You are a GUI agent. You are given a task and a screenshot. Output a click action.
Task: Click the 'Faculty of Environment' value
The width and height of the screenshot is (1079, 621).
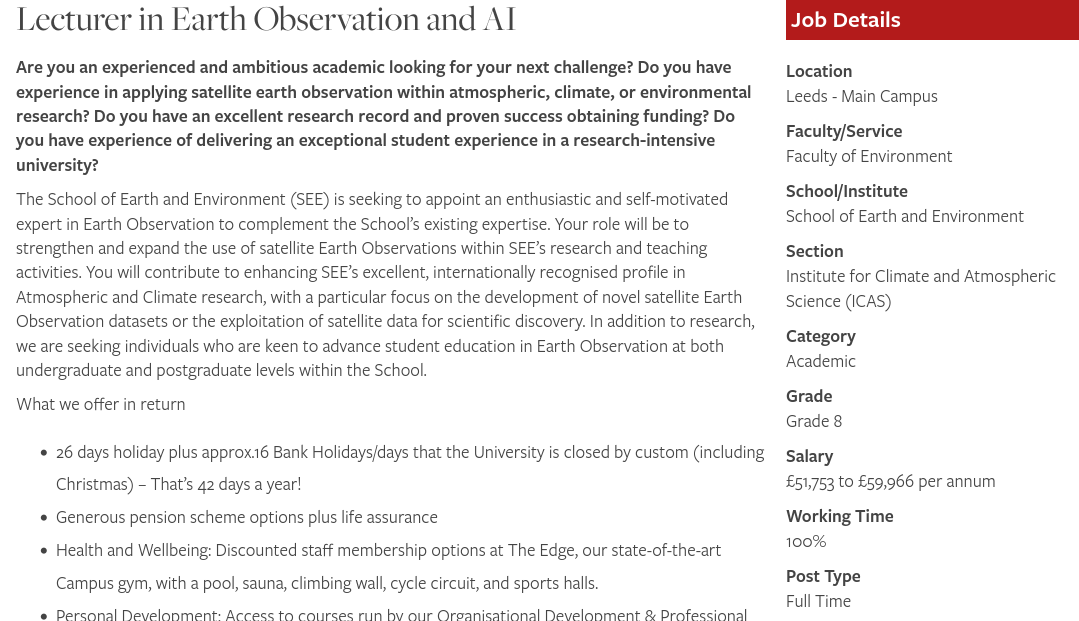tap(869, 156)
